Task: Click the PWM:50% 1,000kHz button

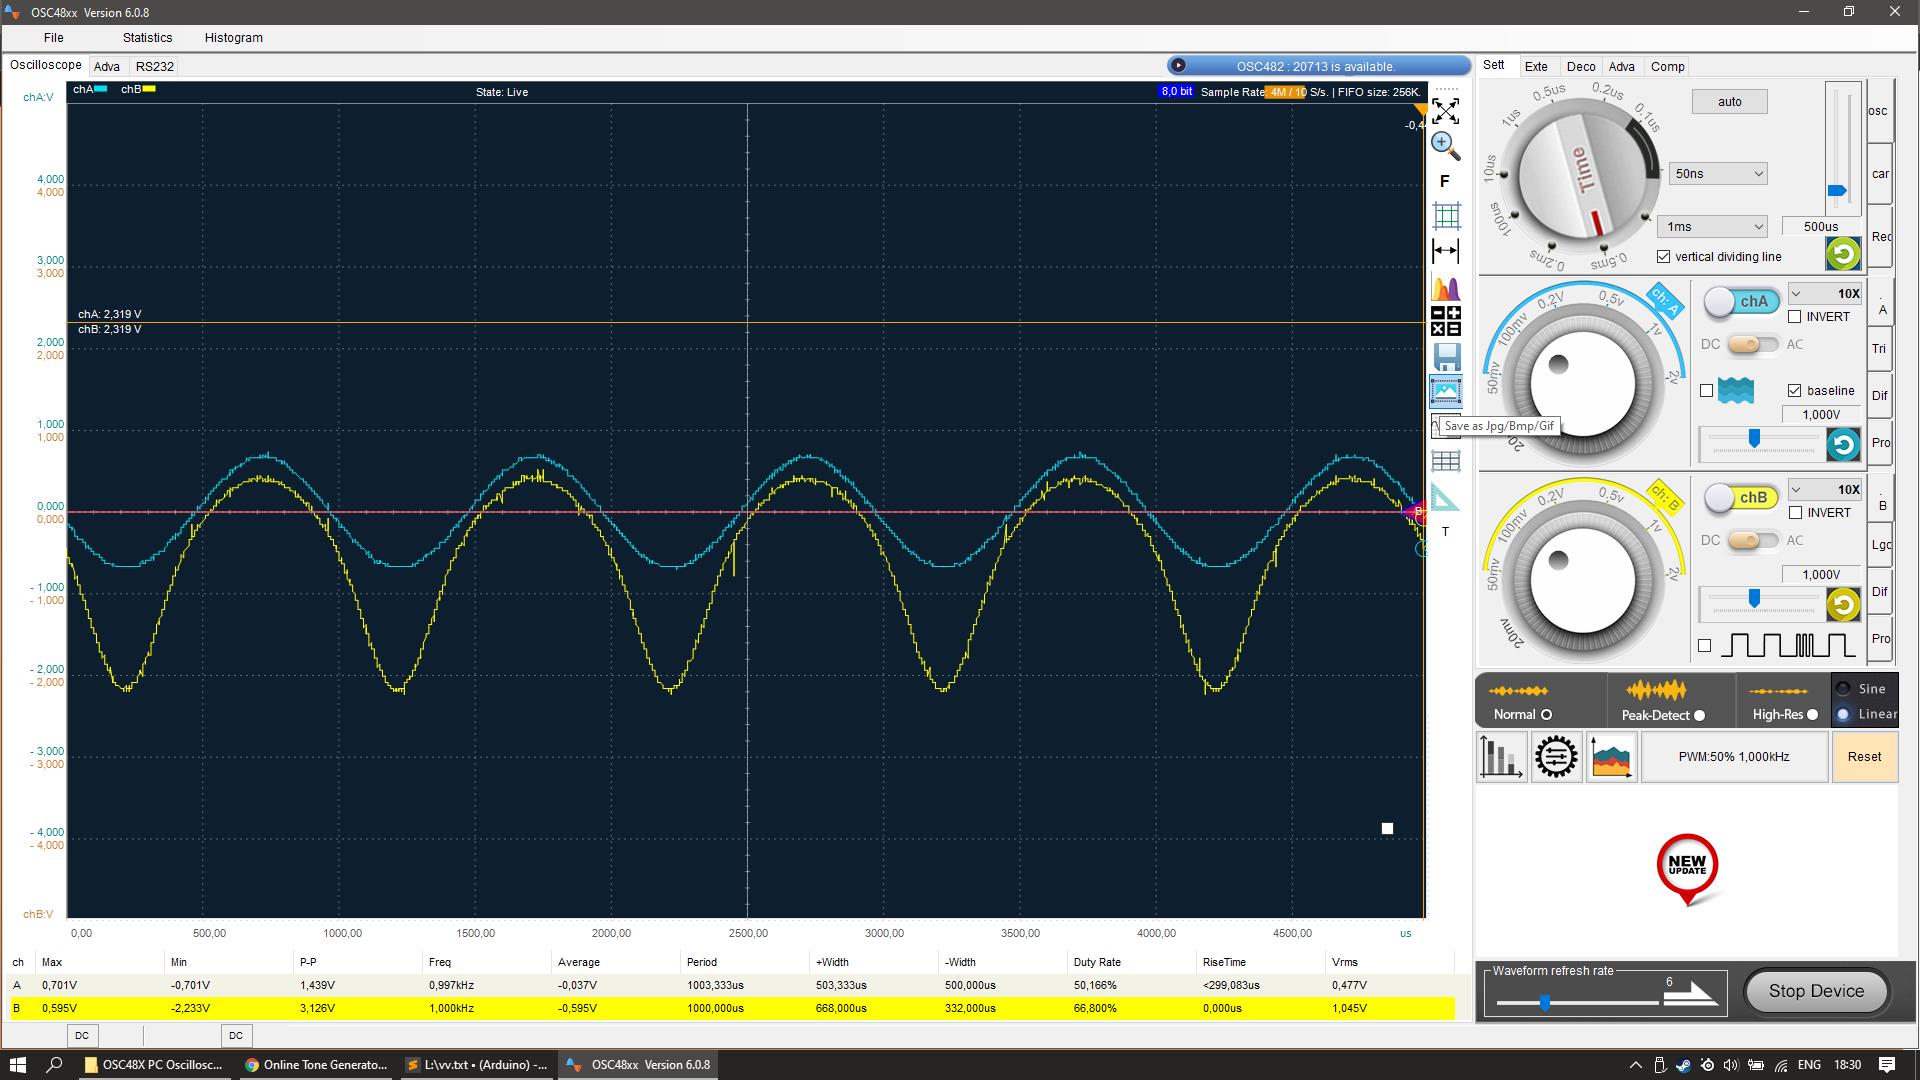Action: coord(1734,757)
